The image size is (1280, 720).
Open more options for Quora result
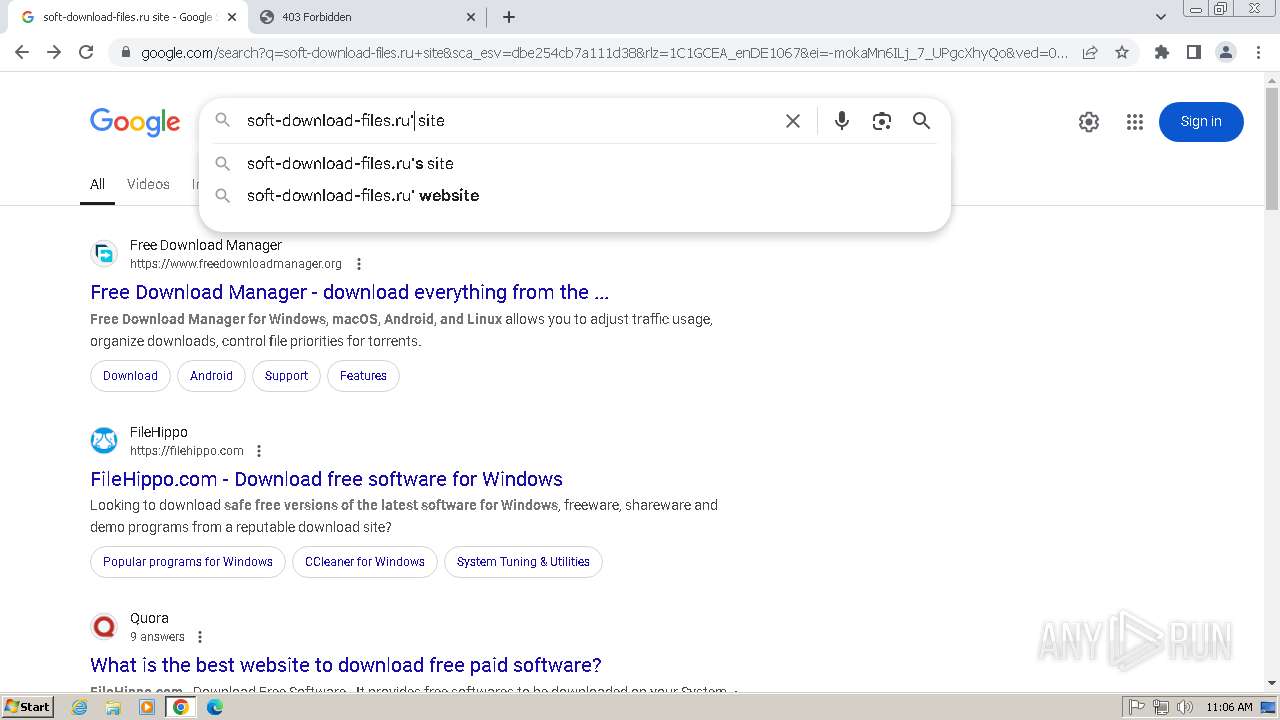click(200, 637)
